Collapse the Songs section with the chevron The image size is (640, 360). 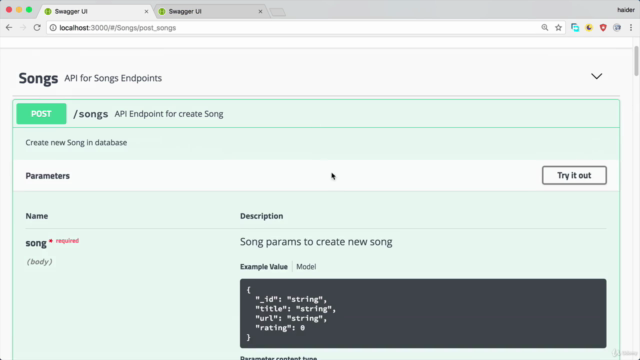coord(596,76)
